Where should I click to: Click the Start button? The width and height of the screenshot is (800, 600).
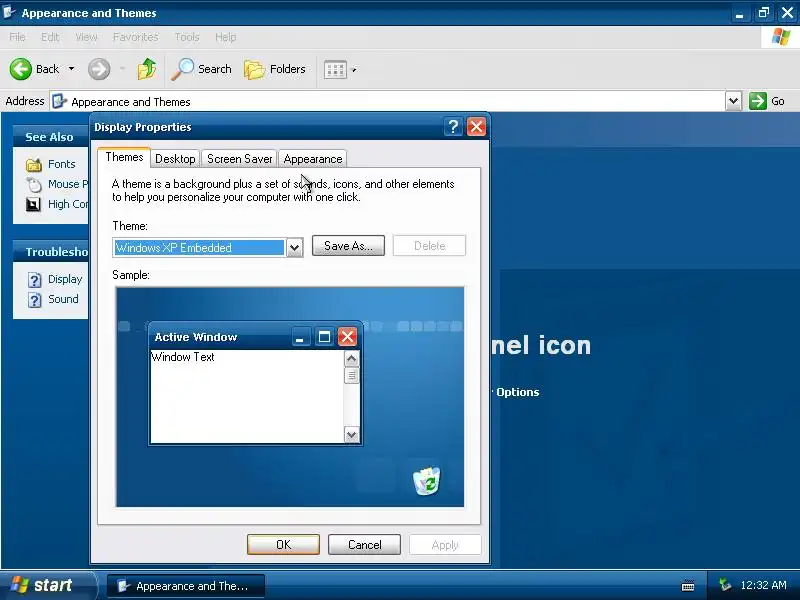(x=48, y=585)
